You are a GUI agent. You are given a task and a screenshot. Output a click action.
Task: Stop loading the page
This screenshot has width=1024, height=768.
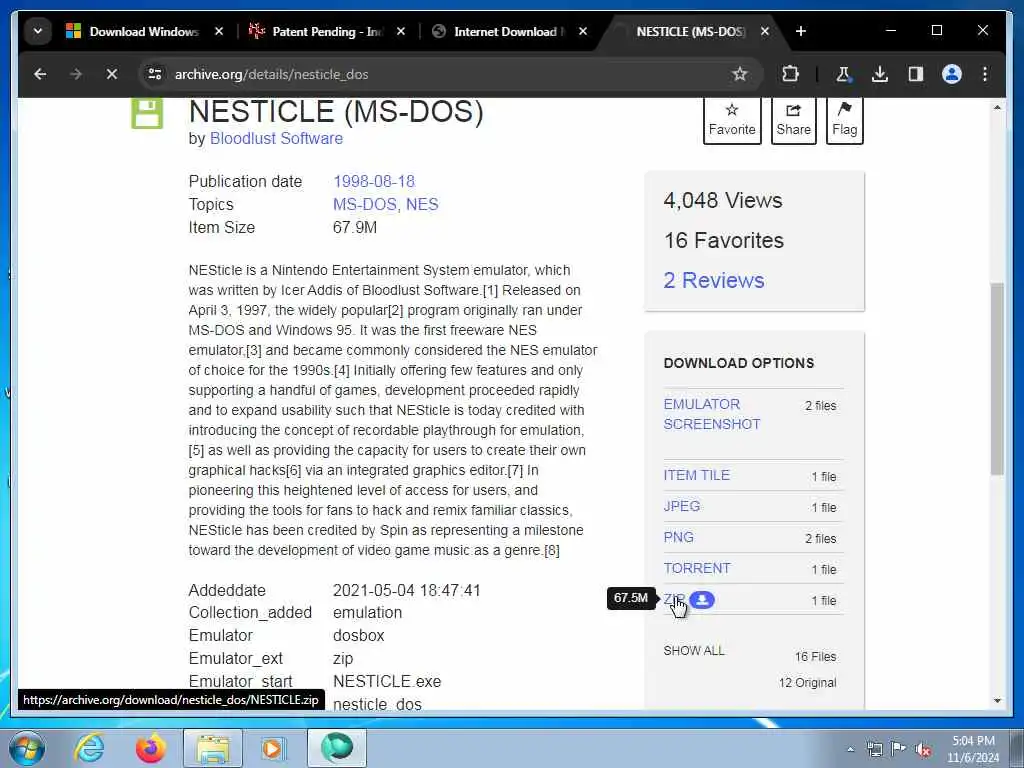112,74
